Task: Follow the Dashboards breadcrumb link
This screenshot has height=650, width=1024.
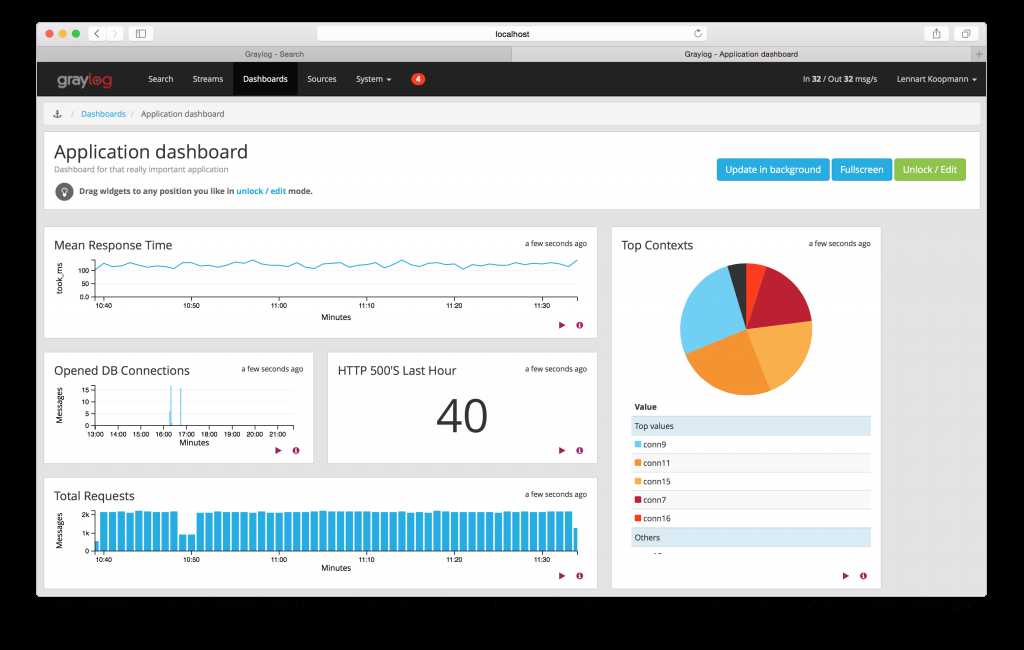Action: (103, 113)
